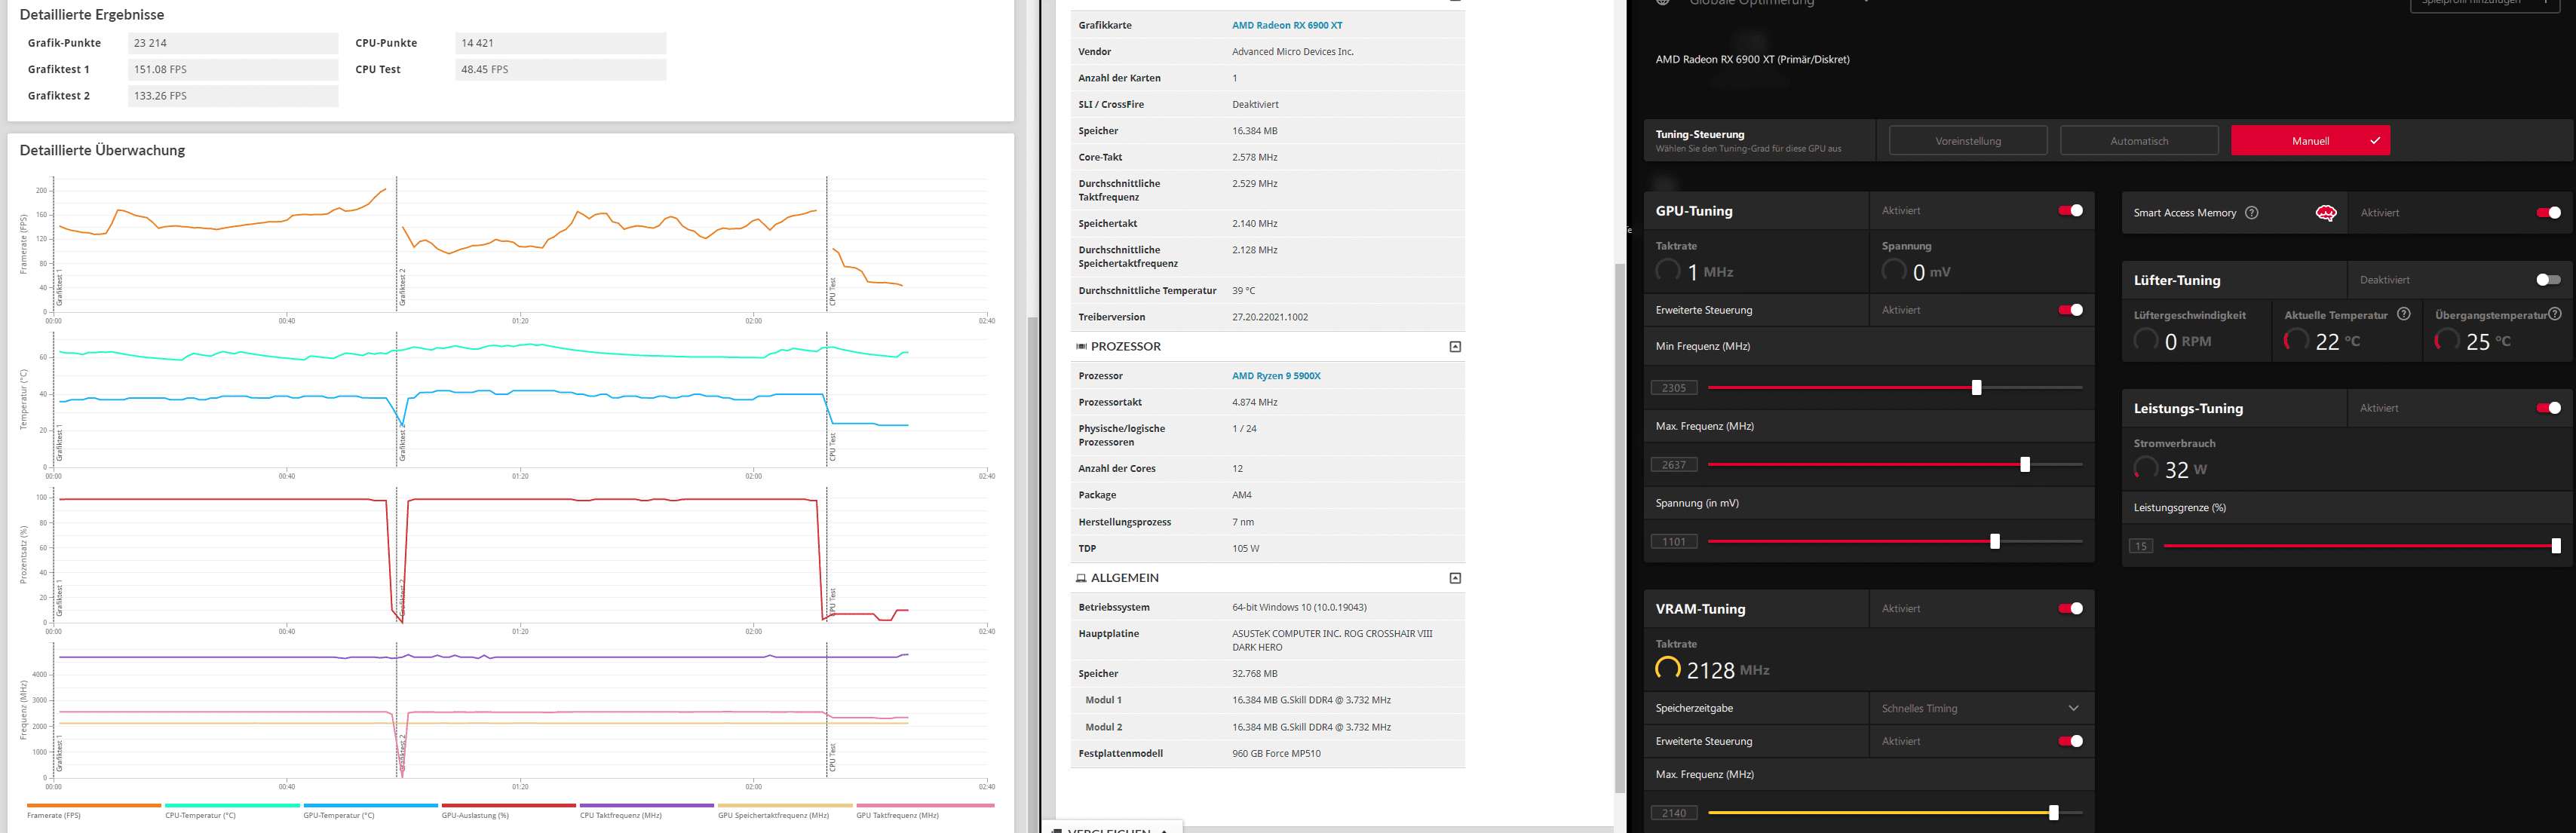
Task: Click the Grafiktest 2 value 133.26 FPS
Action: pos(233,96)
